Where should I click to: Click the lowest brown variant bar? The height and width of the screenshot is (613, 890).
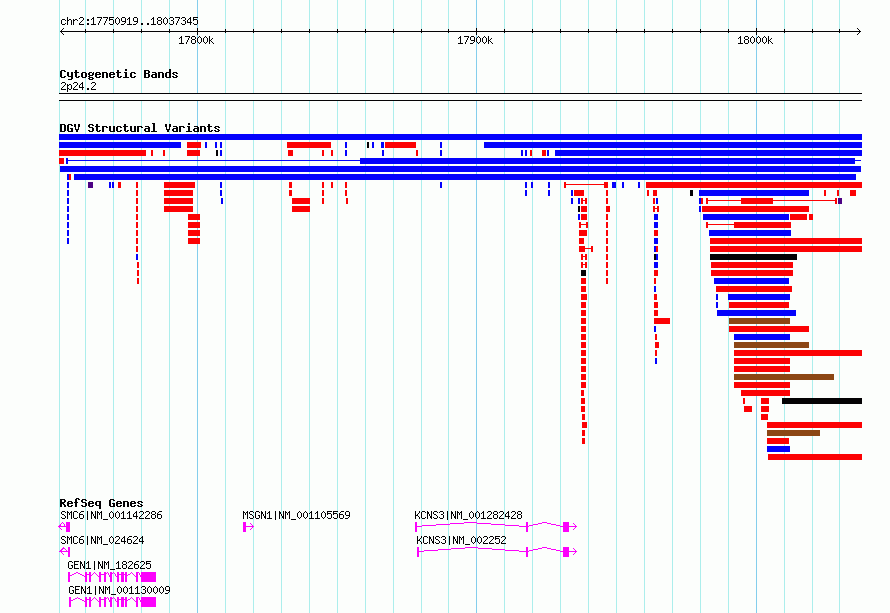tap(793, 433)
